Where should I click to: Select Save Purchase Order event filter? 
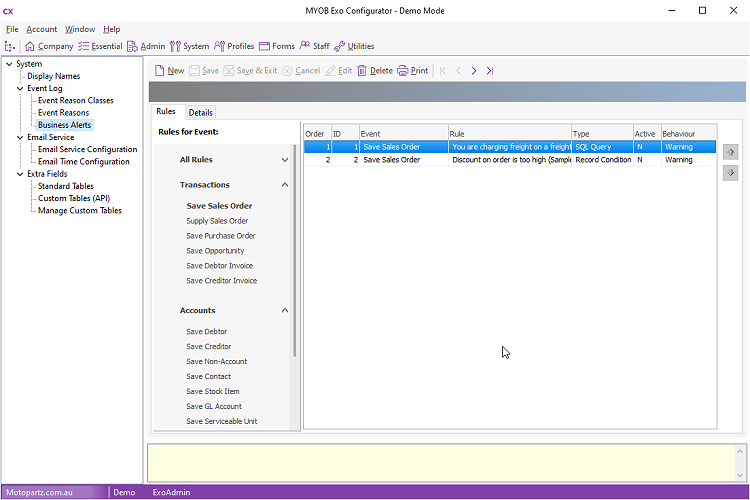221,236
